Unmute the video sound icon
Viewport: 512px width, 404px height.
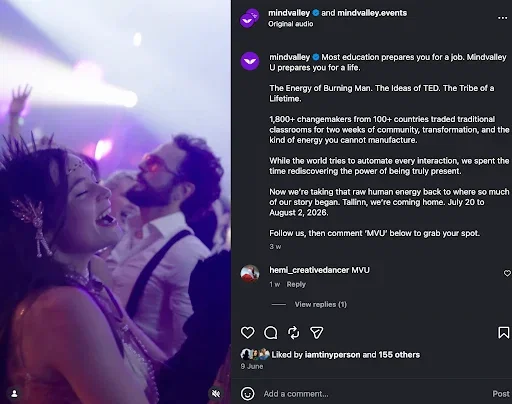[216, 394]
